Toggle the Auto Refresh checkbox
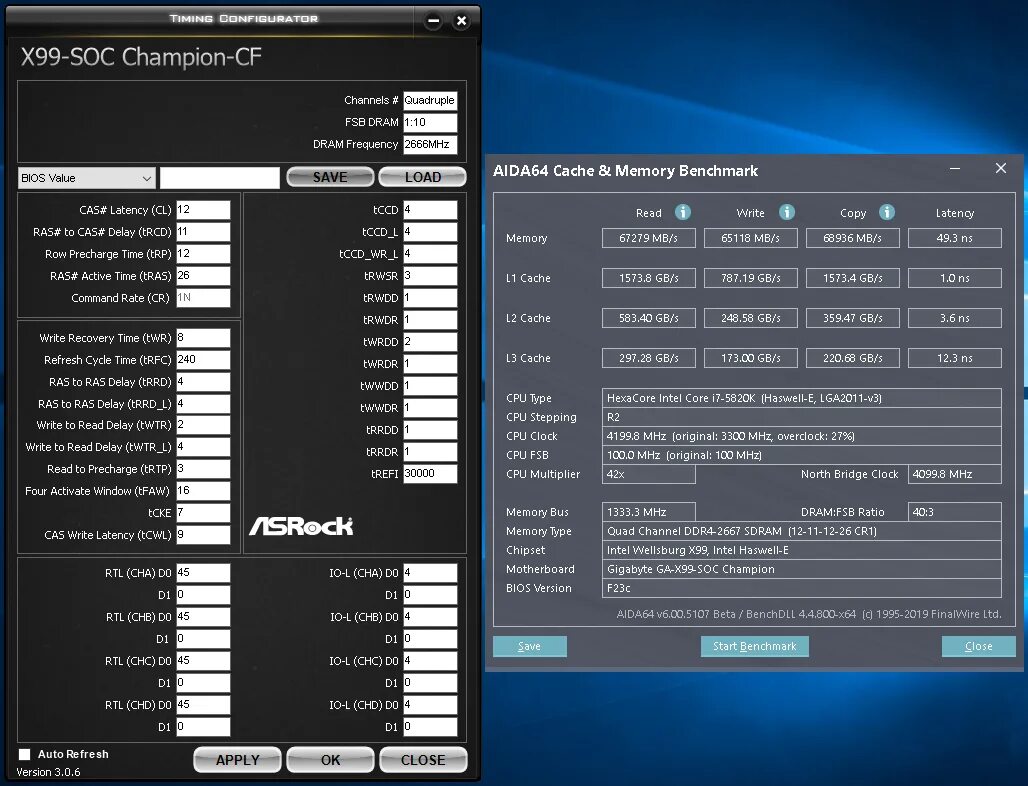 25,755
